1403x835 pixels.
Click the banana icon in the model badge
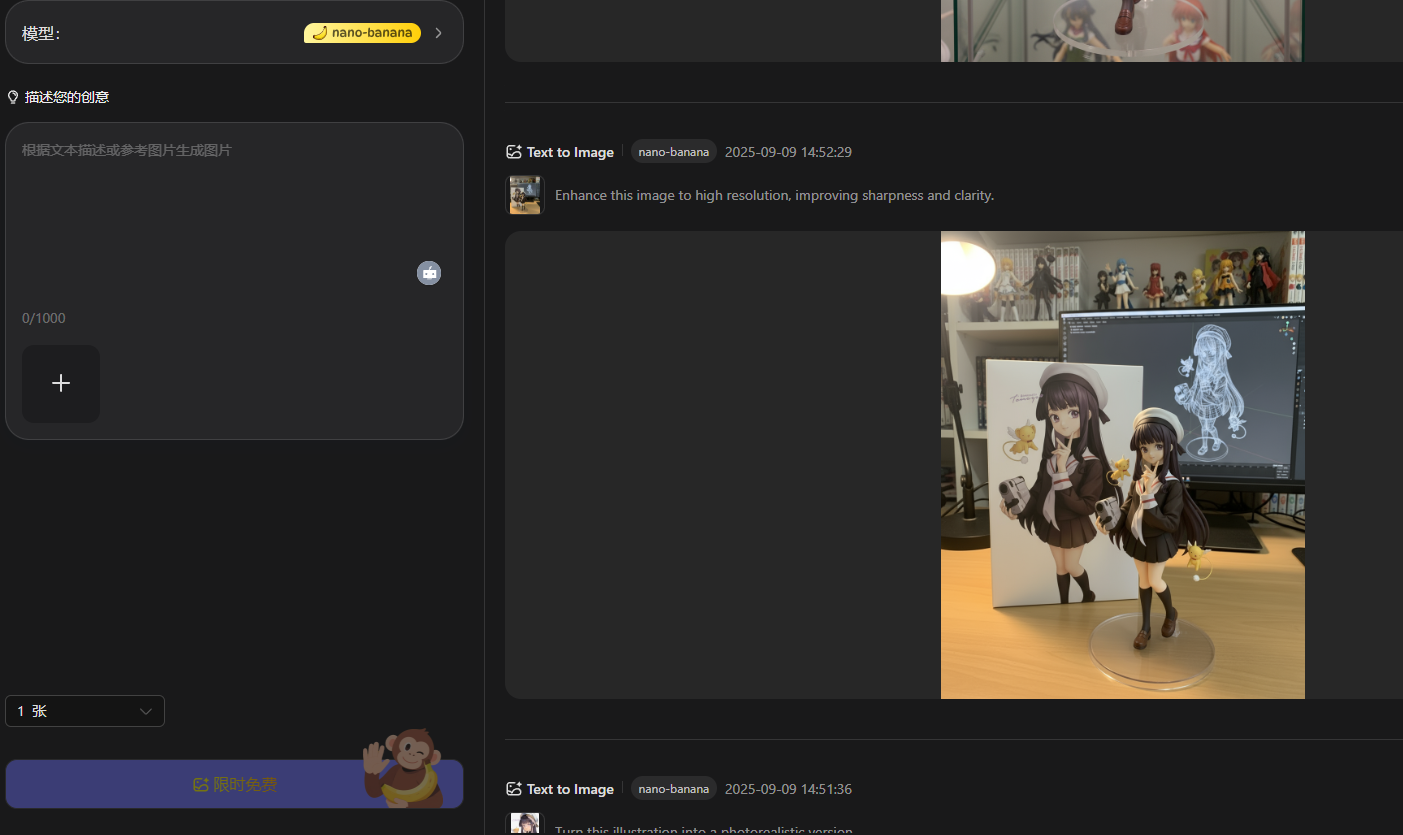320,33
